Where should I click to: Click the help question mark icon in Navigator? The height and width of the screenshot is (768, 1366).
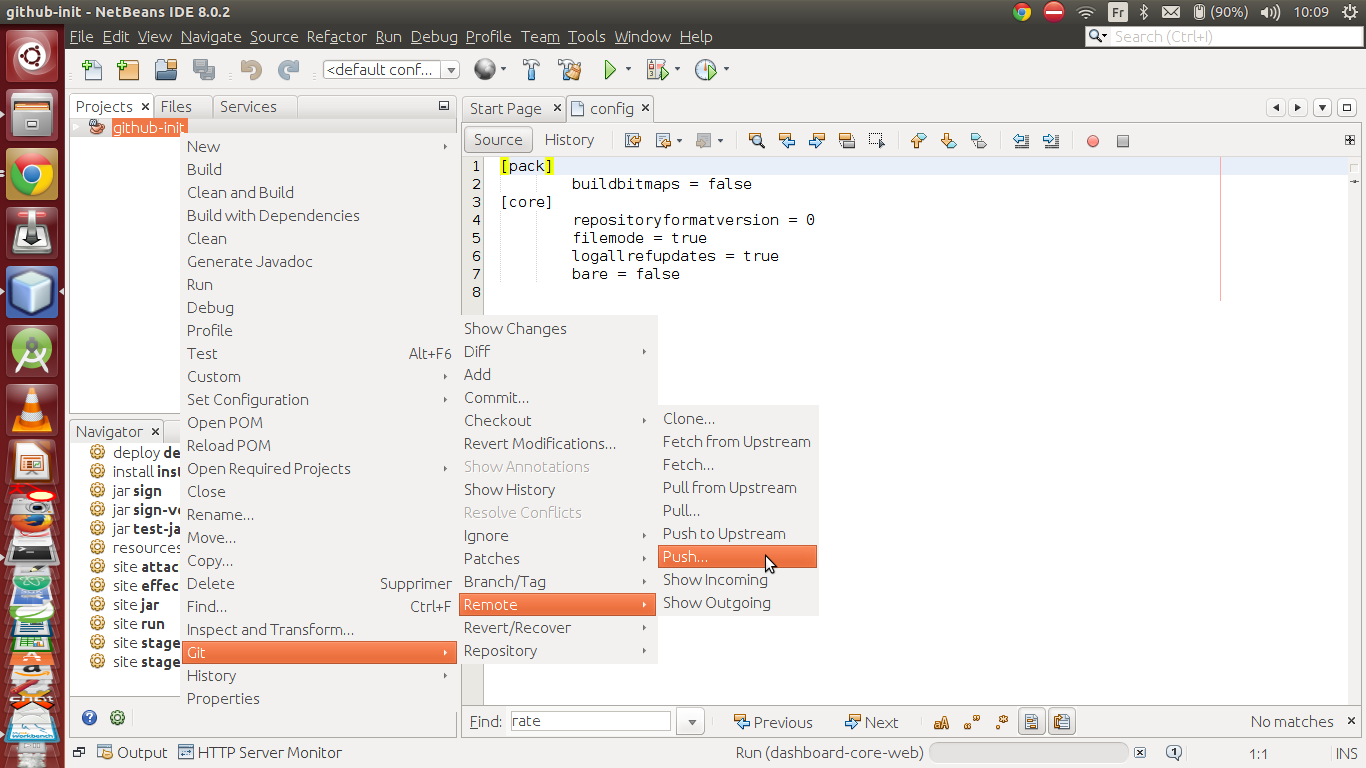[90, 717]
